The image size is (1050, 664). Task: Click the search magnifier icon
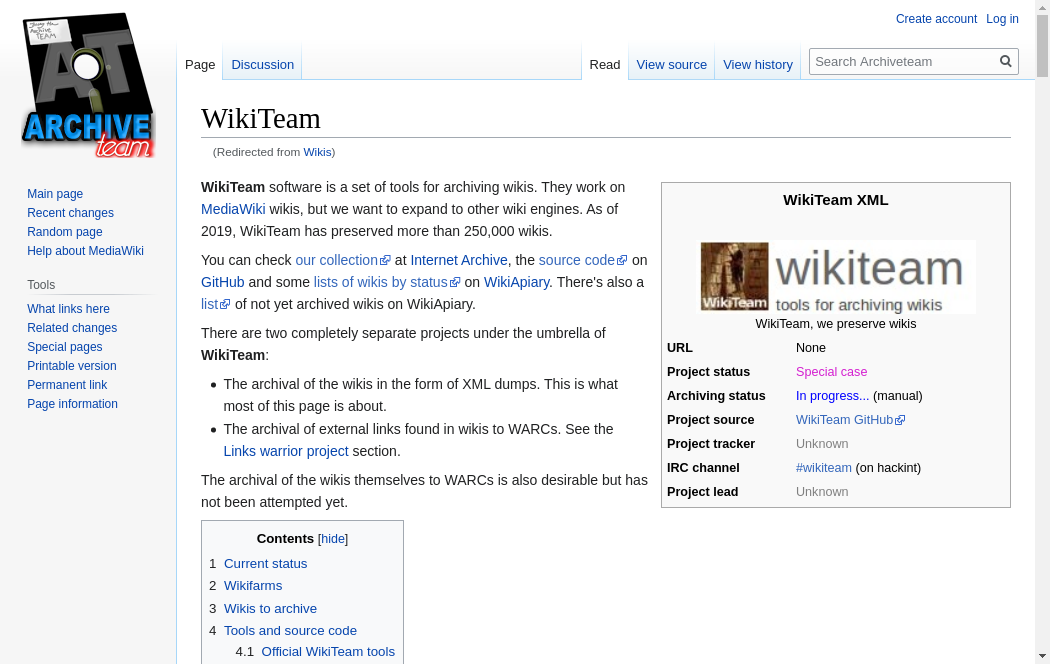1006,61
